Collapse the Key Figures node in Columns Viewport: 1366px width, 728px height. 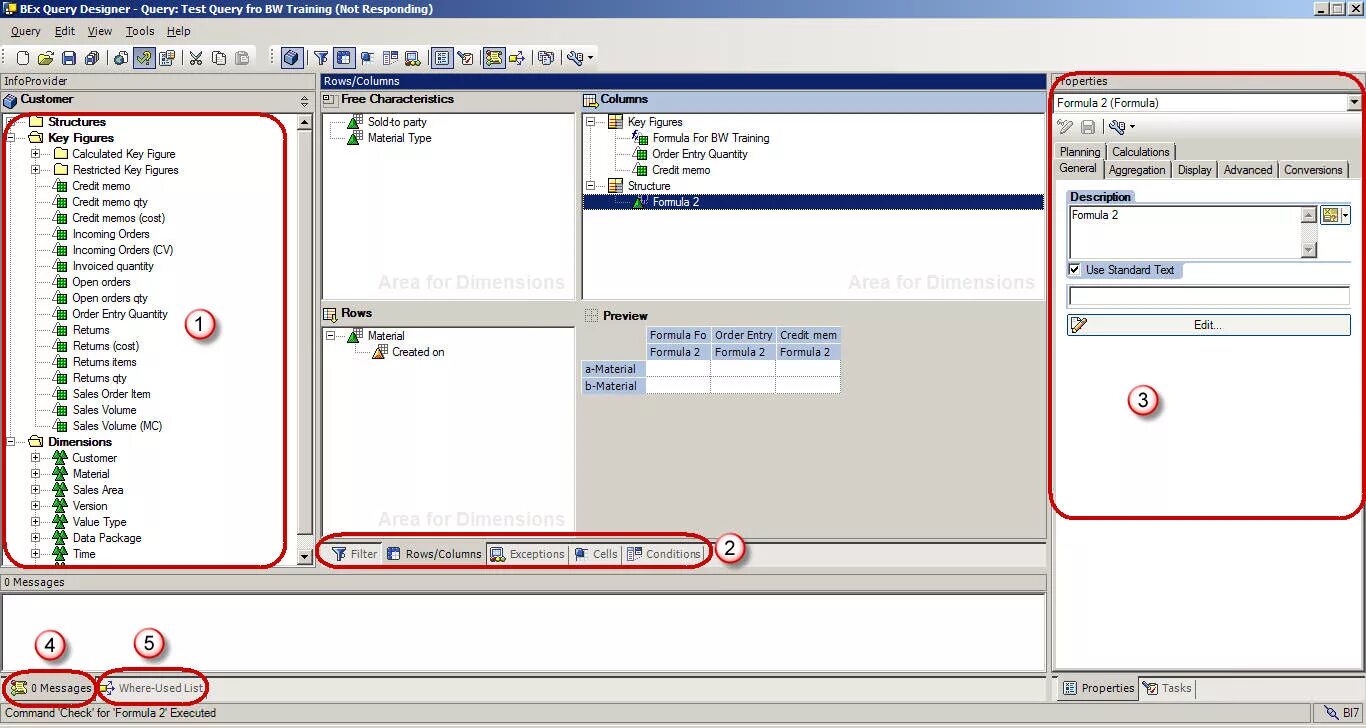point(592,122)
